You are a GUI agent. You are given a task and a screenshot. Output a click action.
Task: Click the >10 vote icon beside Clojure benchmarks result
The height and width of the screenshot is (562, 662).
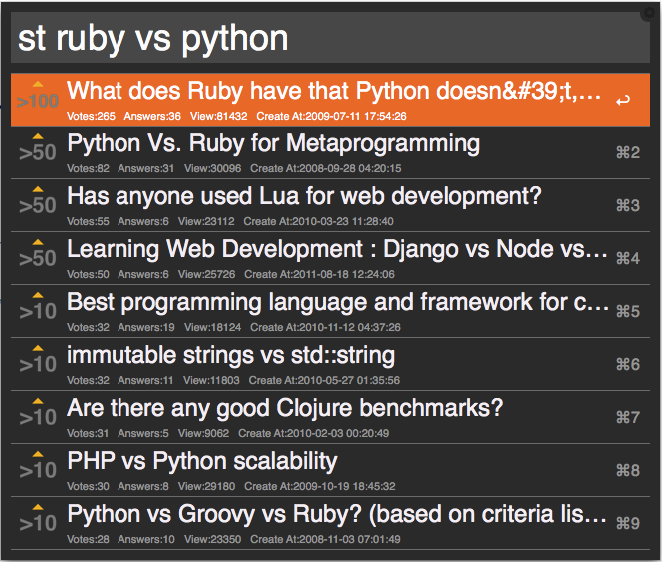(x=38, y=413)
